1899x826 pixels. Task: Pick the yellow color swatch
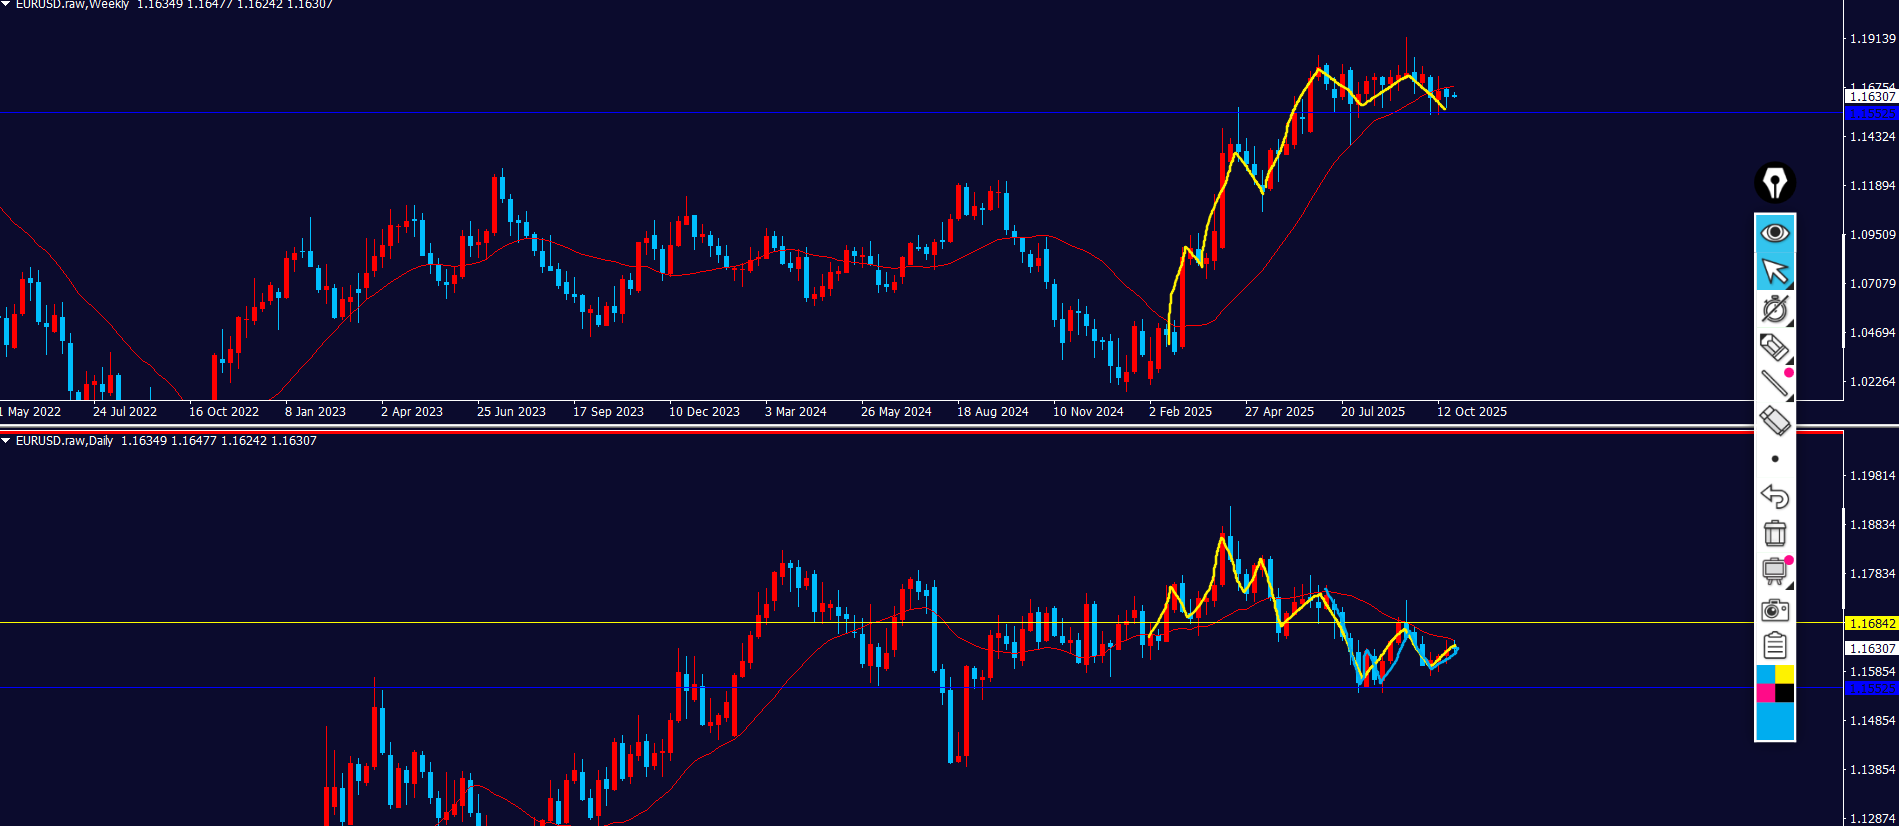pyautogui.click(x=1784, y=675)
